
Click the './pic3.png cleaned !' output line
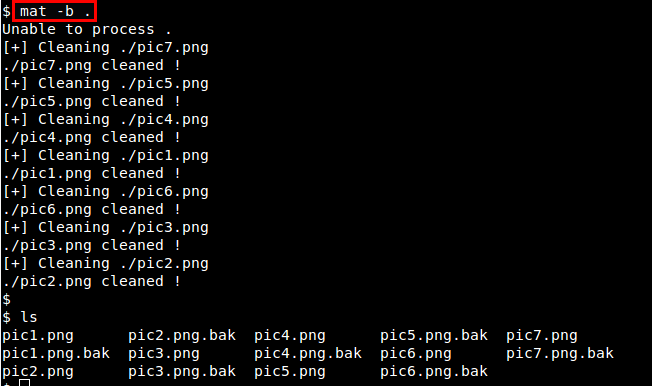(x=91, y=245)
